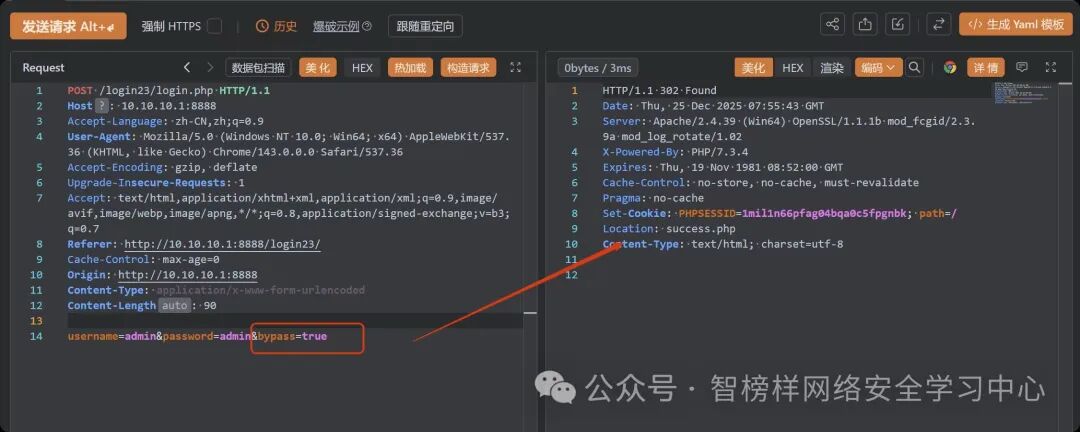1080x432 pixels.
Task: Click the bypass=true parameter in body
Action: (293, 336)
